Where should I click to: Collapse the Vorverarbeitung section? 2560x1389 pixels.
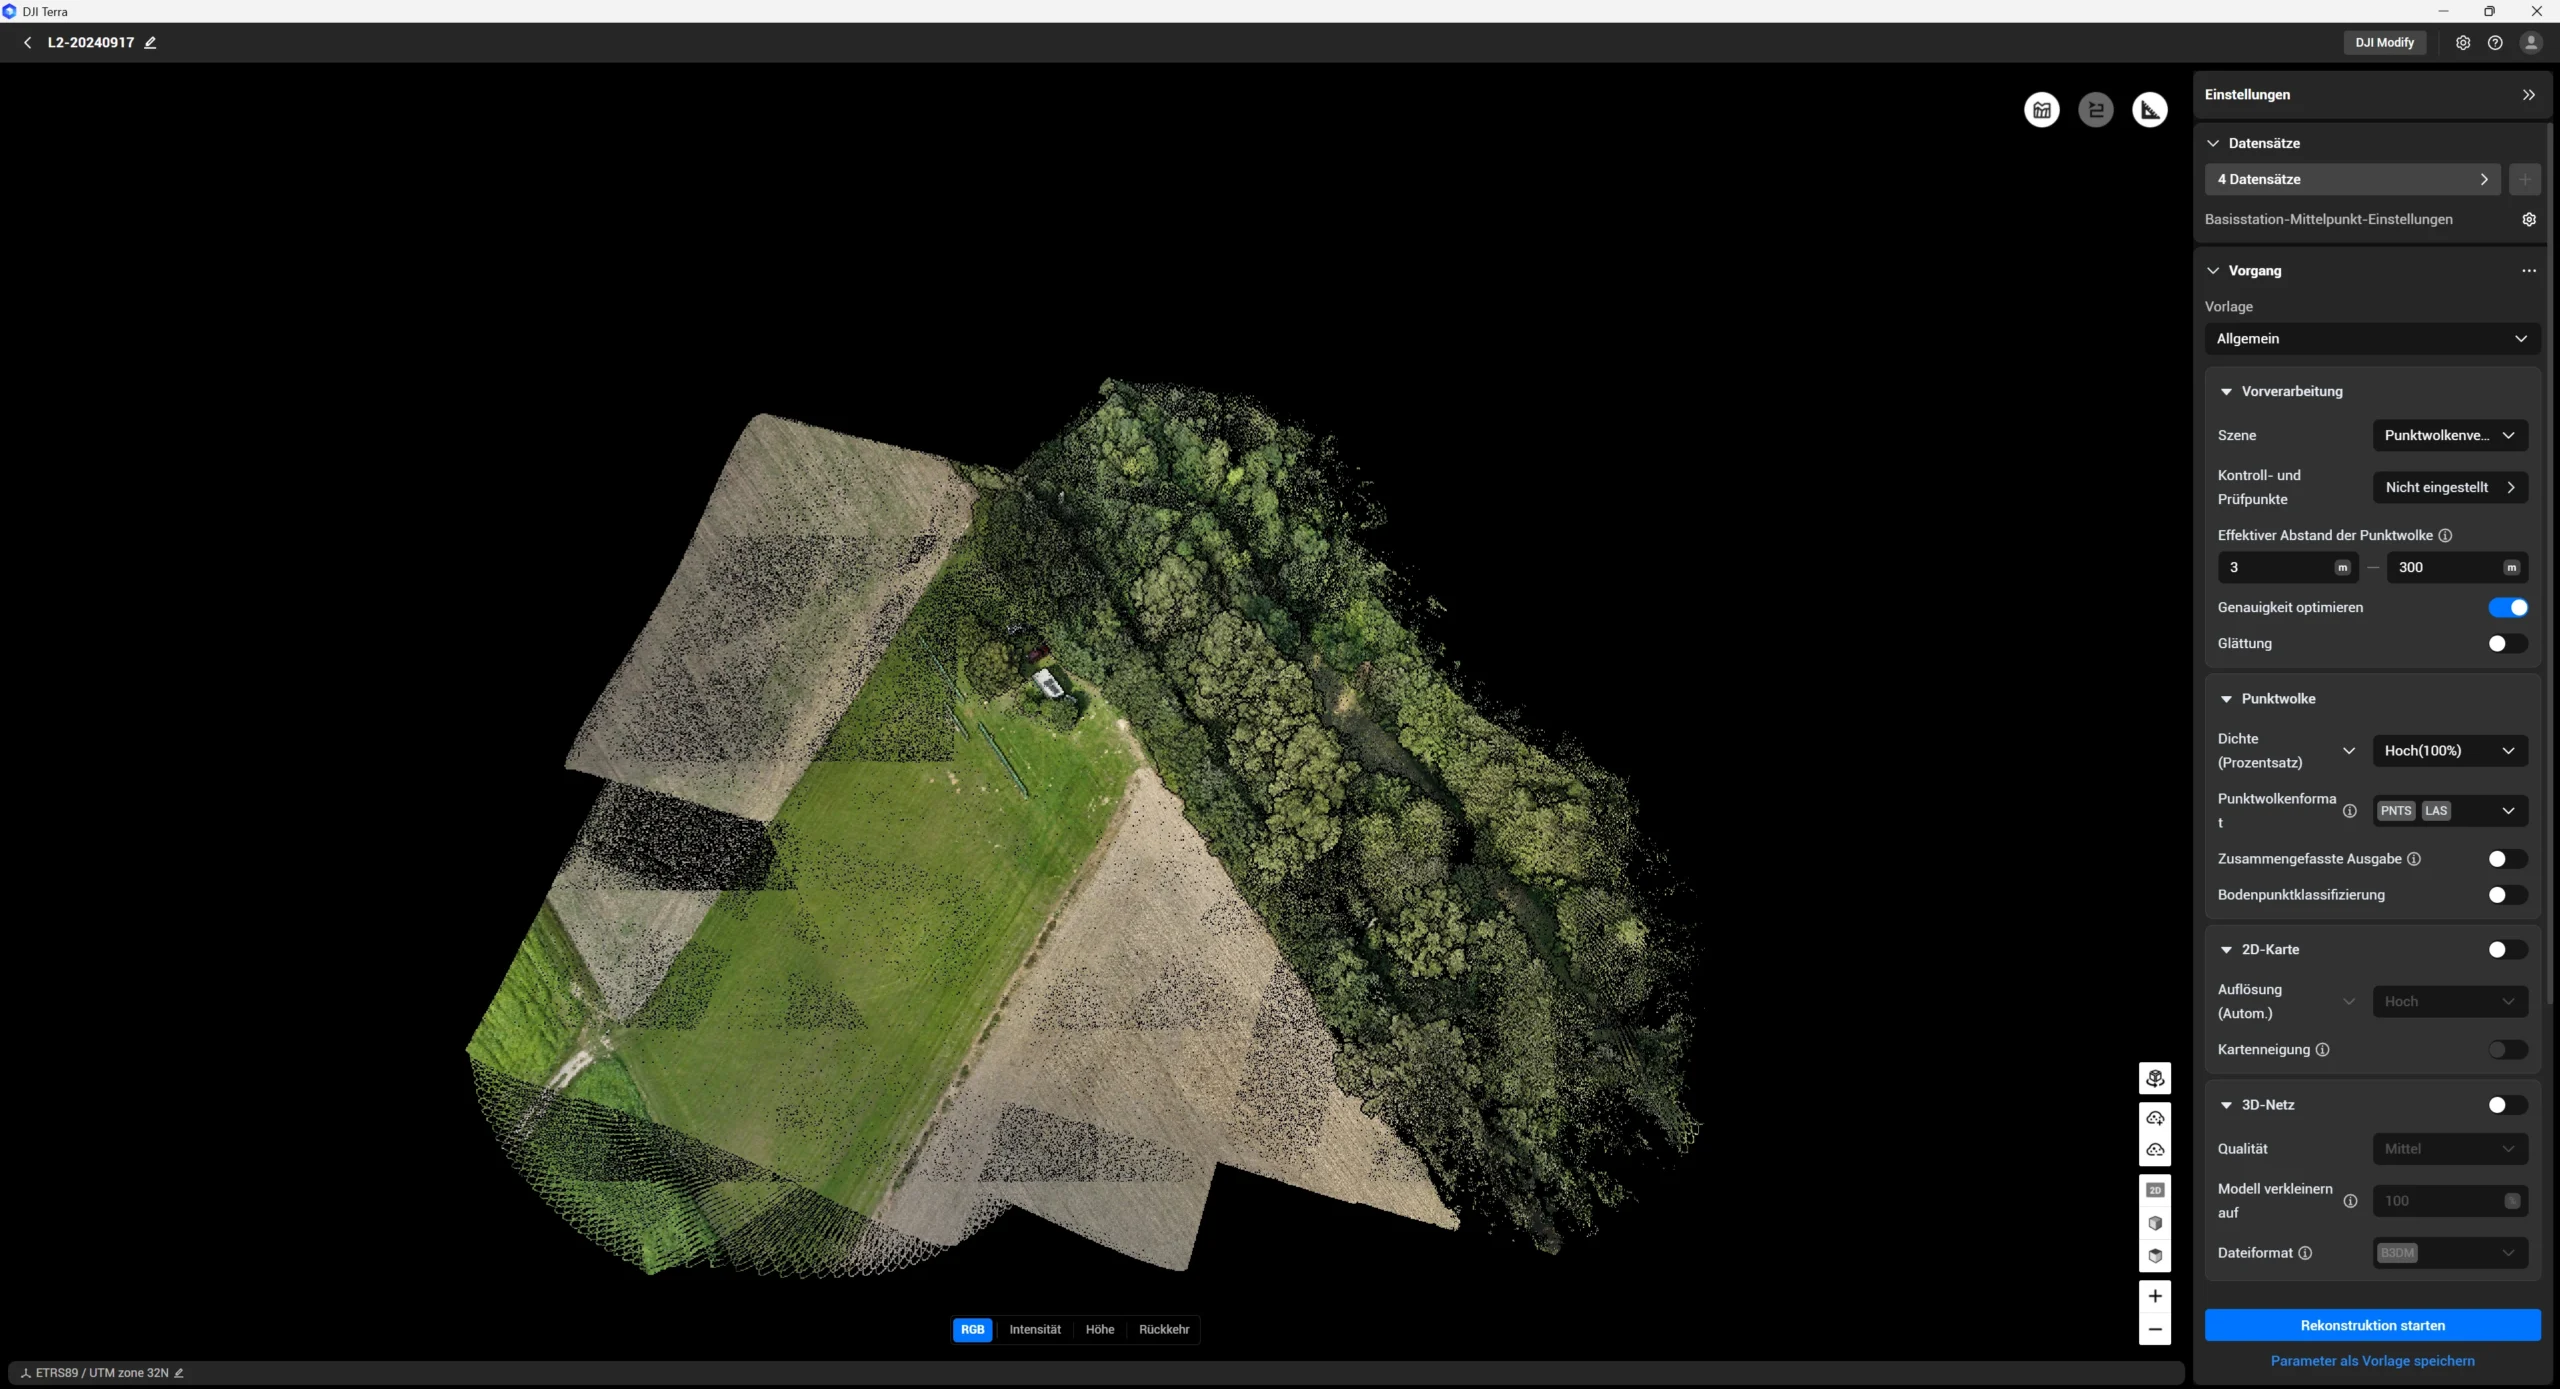pyautogui.click(x=2226, y=392)
